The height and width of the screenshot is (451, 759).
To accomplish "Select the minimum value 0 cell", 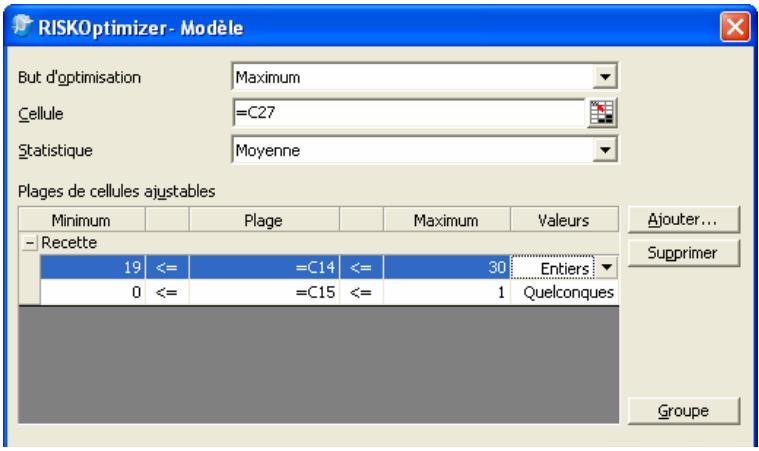I will click(92, 292).
